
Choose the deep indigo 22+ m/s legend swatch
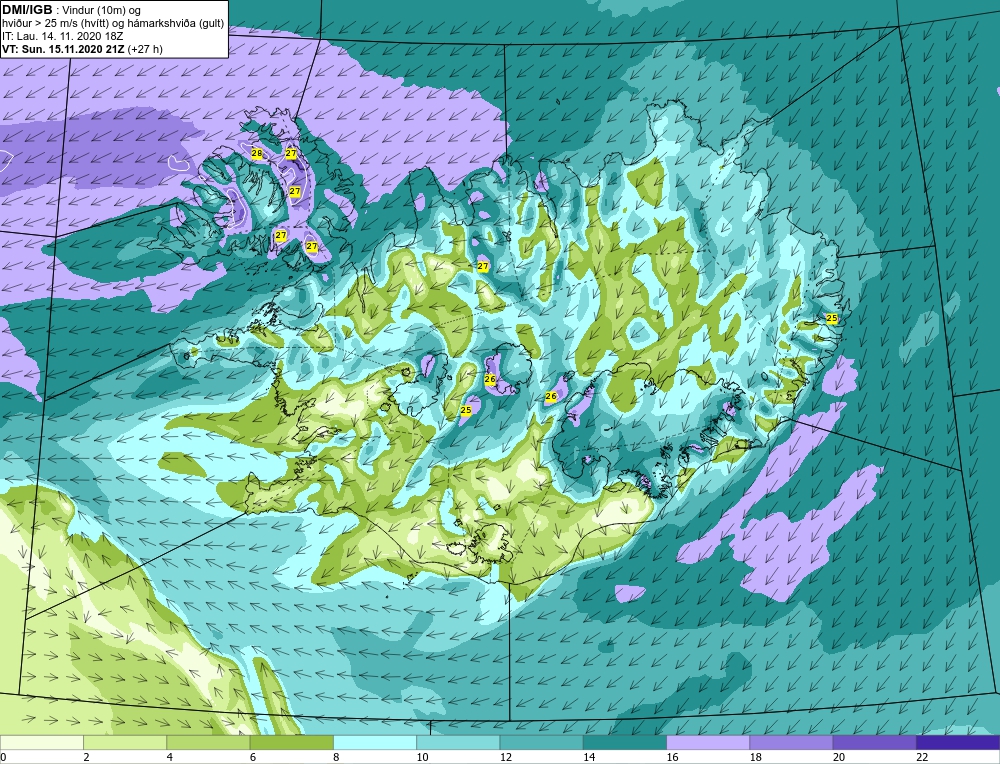[958, 742]
